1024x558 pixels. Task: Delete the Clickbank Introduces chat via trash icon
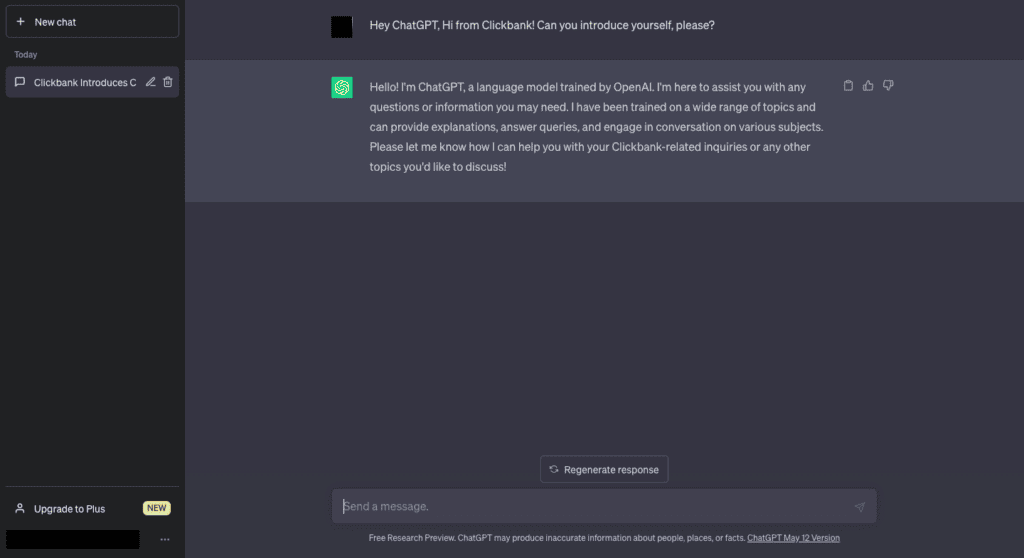pyautogui.click(x=168, y=82)
